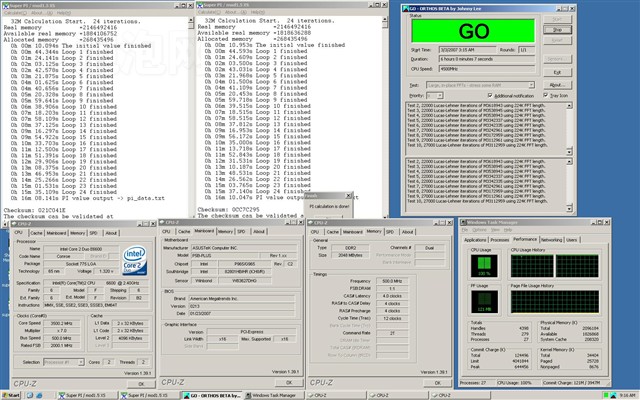Open the Task Manager View menu
Screen dimensions: 640x400
click(x=495, y=230)
